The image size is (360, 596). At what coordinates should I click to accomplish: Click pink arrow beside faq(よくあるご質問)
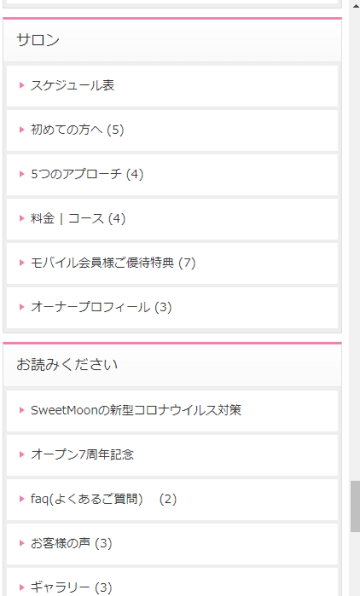(x=22, y=499)
